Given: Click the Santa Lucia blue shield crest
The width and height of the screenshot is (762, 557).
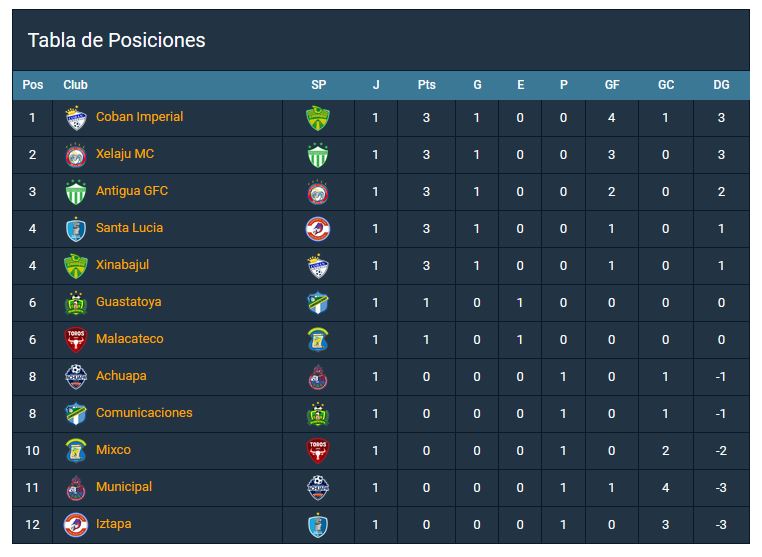Looking at the screenshot, I should [76, 229].
